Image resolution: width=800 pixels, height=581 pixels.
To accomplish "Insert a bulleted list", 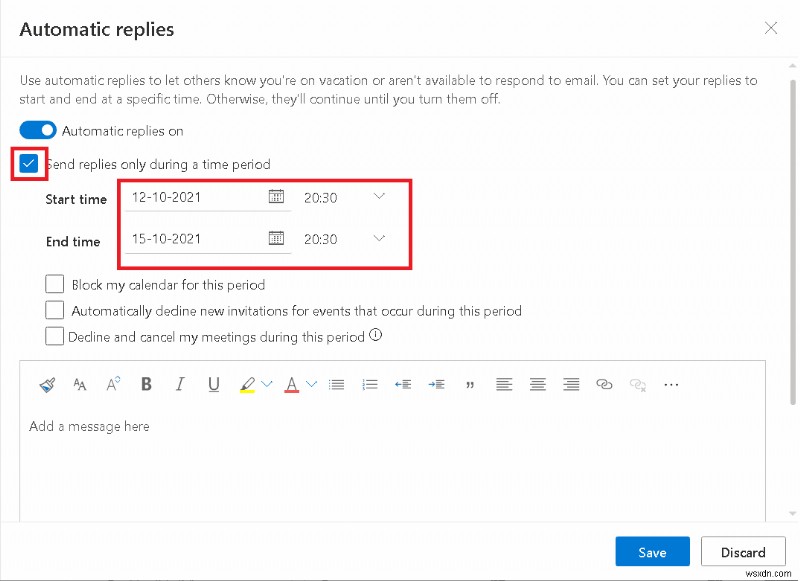I will pyautogui.click(x=337, y=384).
